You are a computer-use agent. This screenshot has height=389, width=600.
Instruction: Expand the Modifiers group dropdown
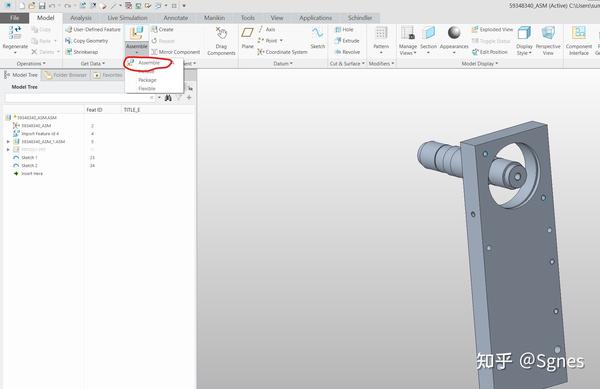(x=381, y=63)
